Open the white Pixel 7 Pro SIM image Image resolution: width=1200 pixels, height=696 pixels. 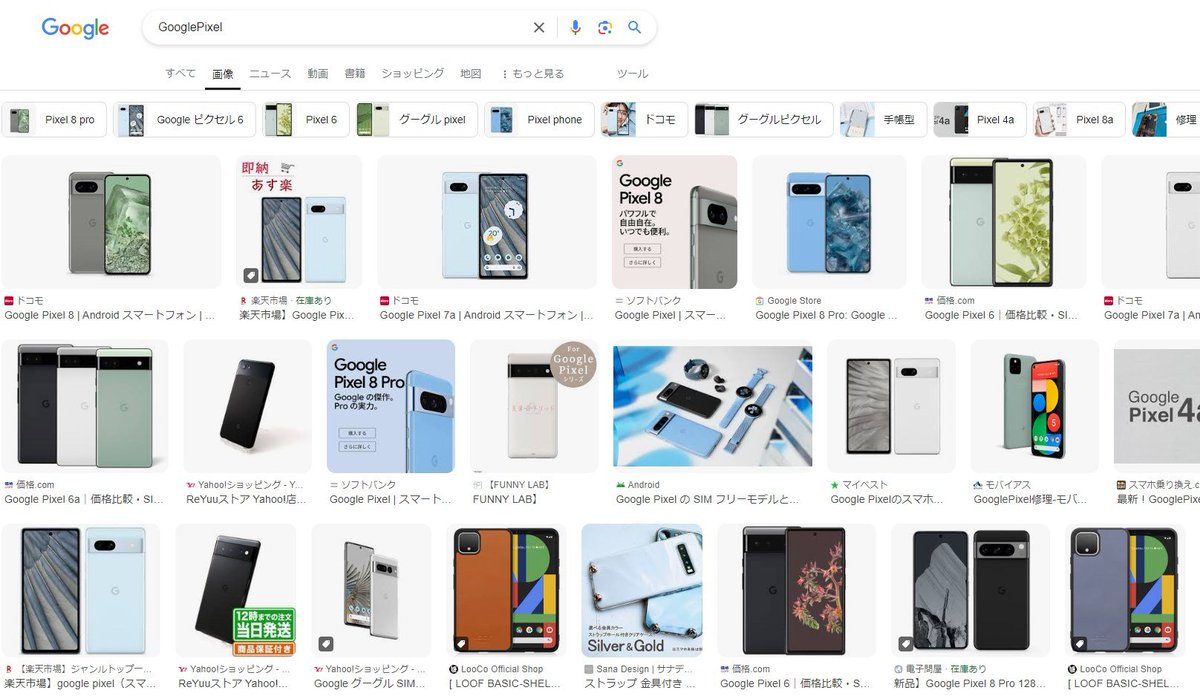click(371, 590)
